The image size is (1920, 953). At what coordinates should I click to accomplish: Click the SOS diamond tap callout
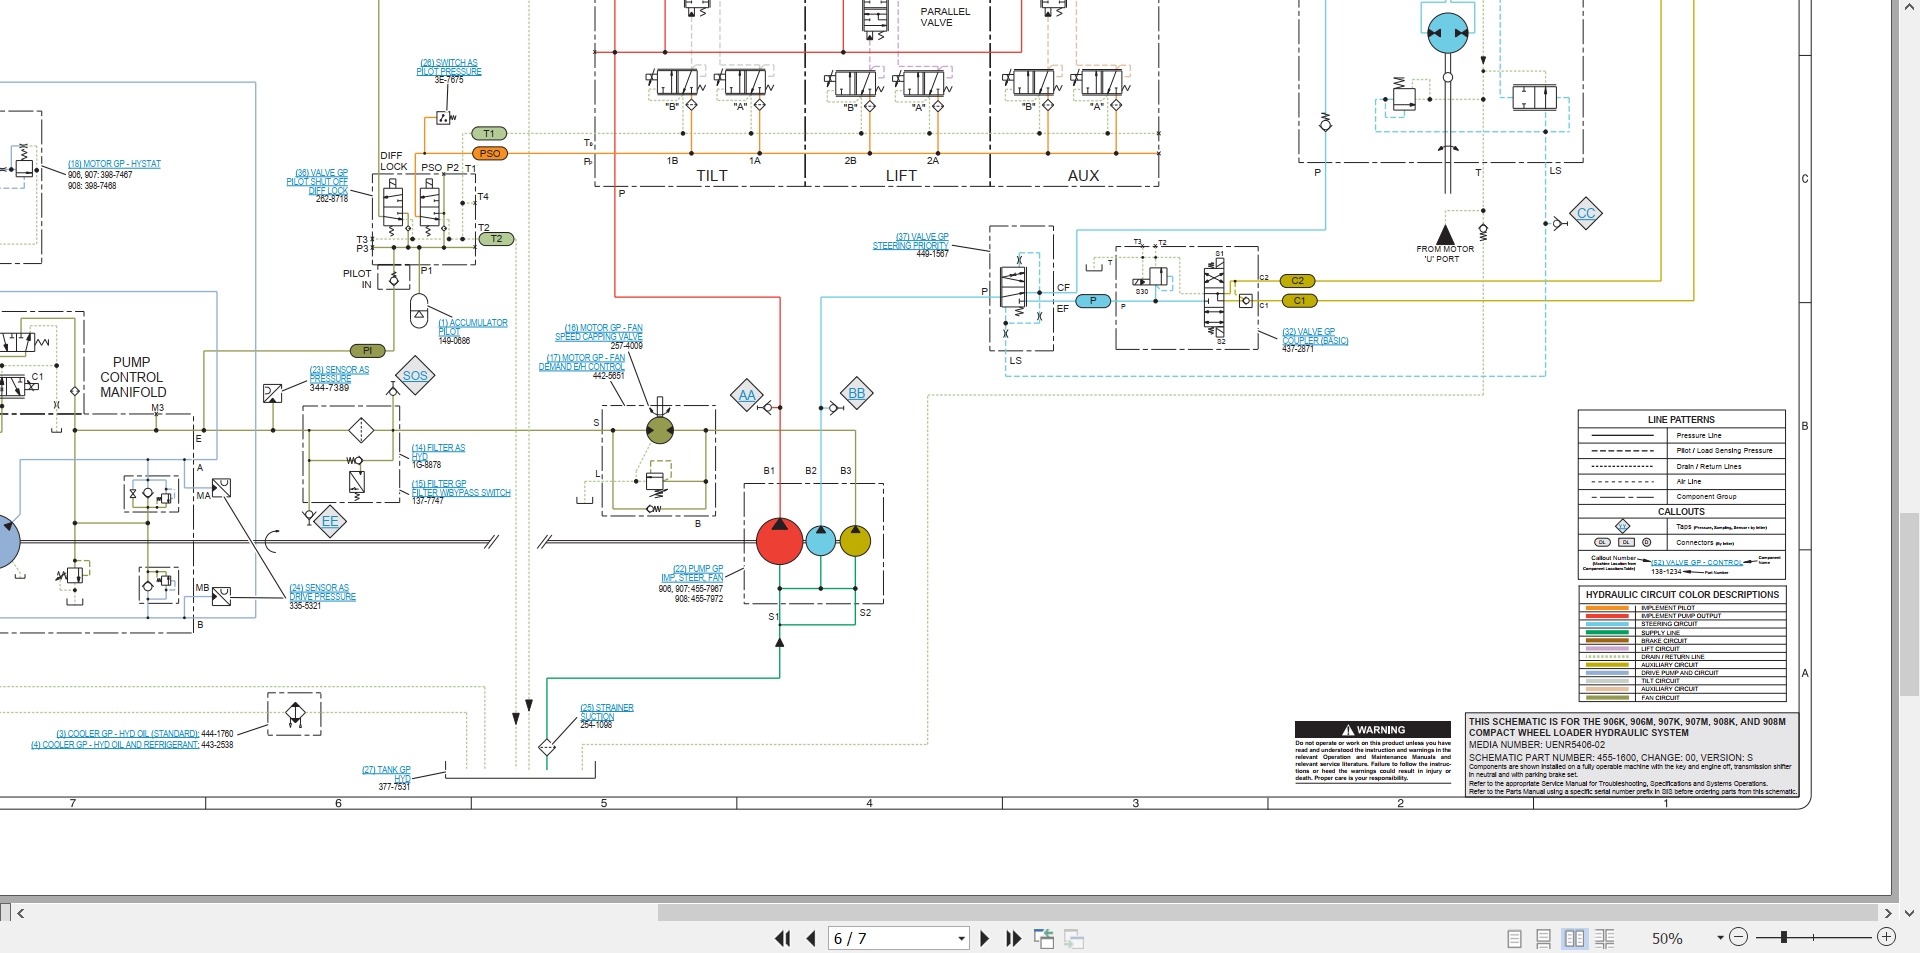(415, 376)
